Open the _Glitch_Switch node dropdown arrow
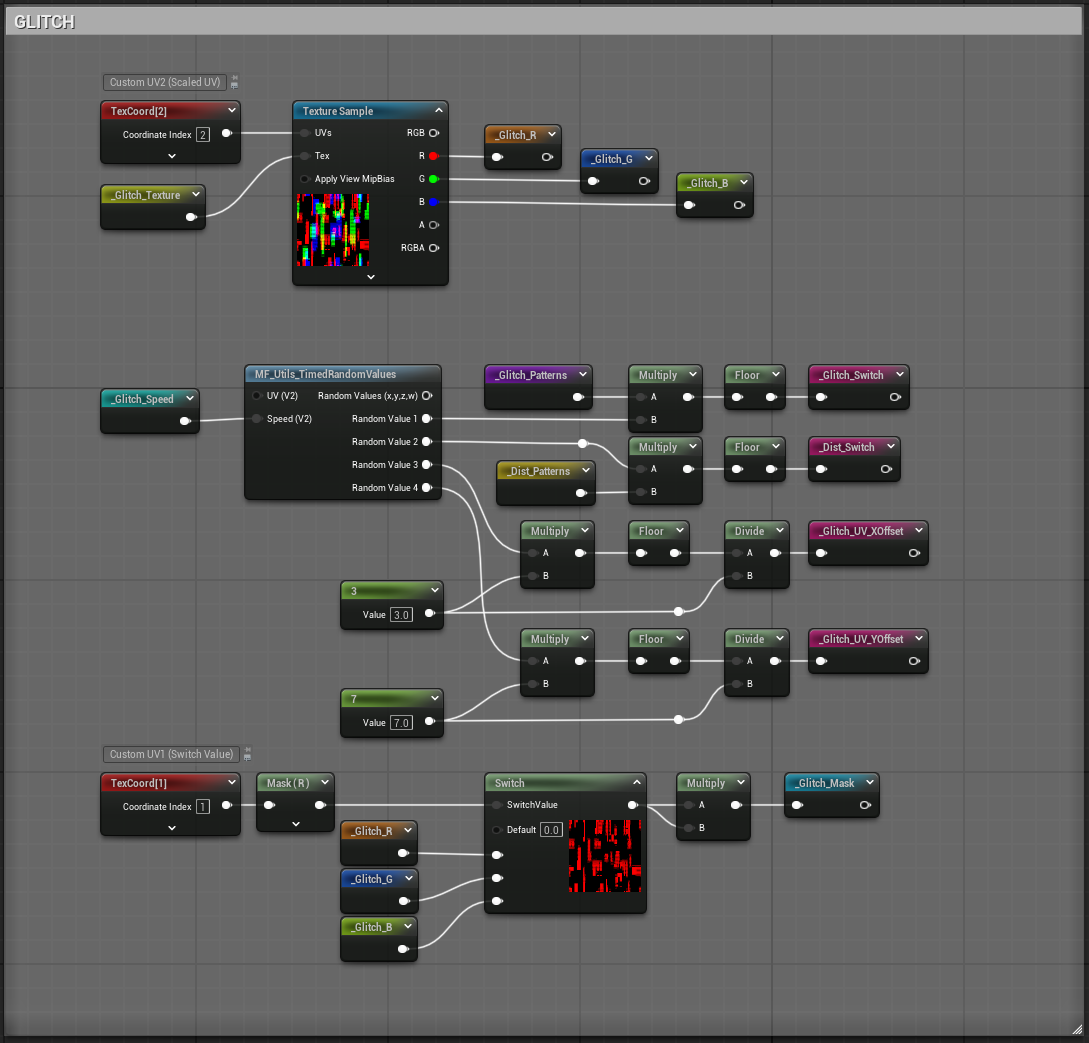This screenshot has width=1089, height=1043. (x=900, y=374)
